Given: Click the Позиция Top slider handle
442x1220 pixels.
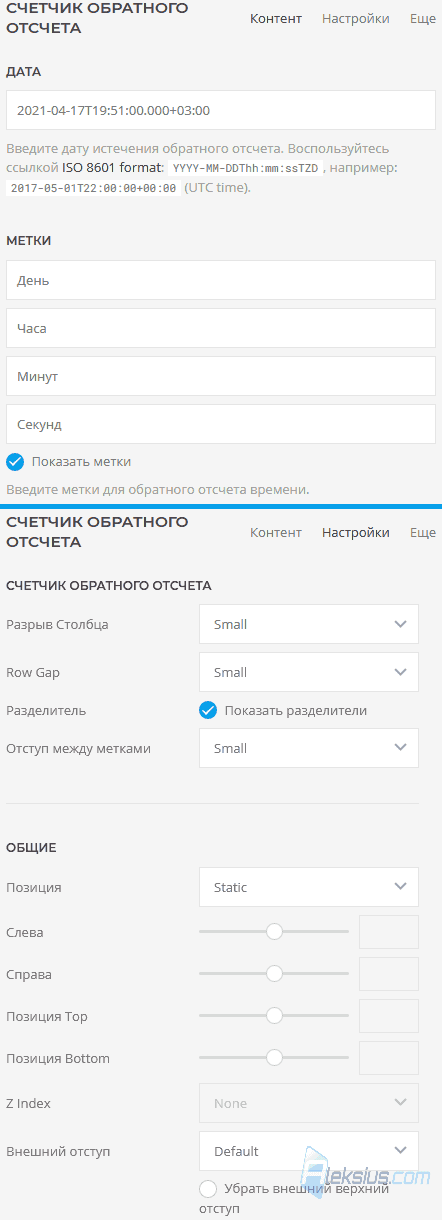Looking at the screenshot, I should pyautogui.click(x=274, y=1016).
